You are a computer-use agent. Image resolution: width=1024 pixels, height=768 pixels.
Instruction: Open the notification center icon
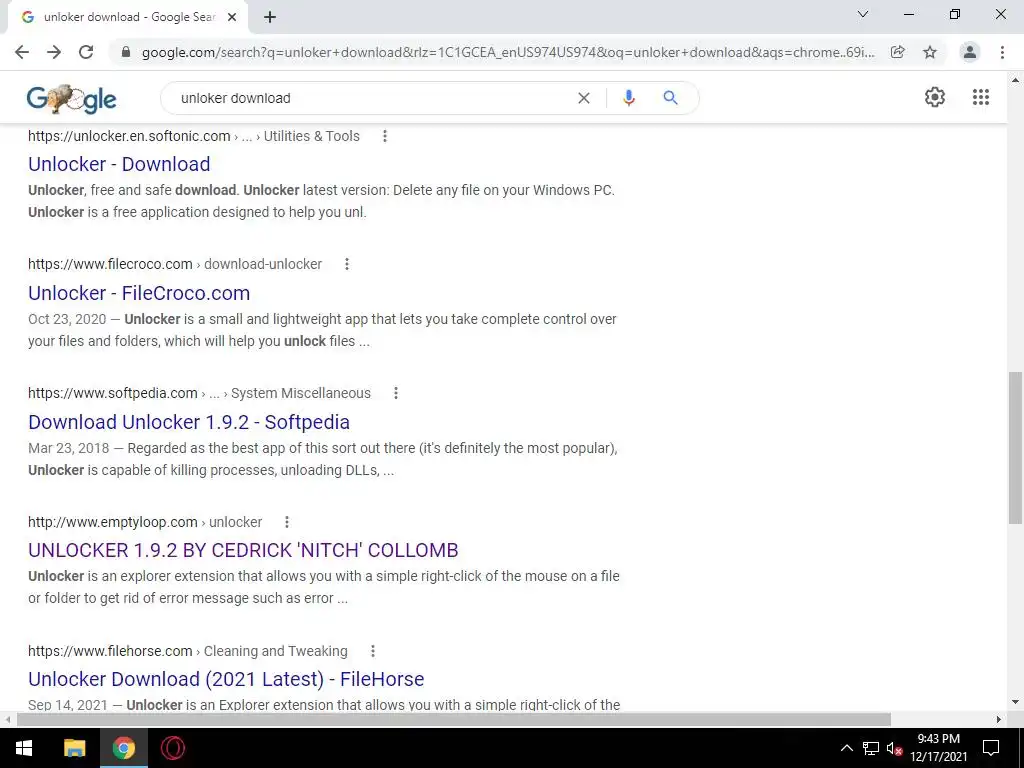[x=991, y=748]
